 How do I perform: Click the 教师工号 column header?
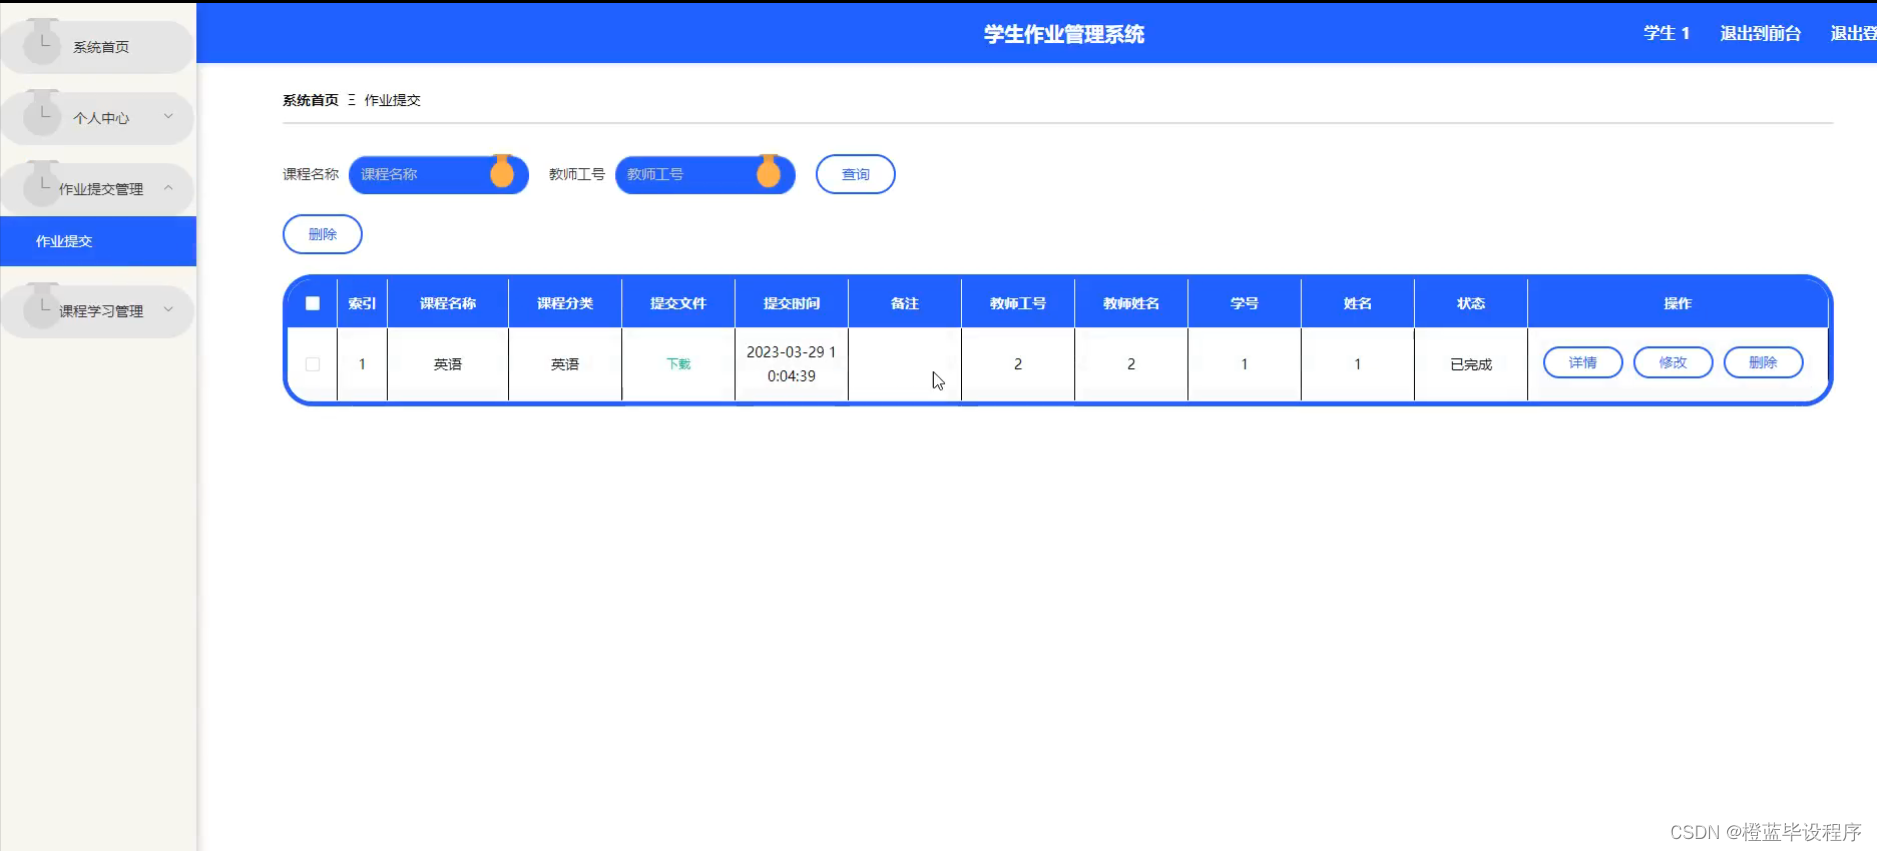click(1018, 303)
